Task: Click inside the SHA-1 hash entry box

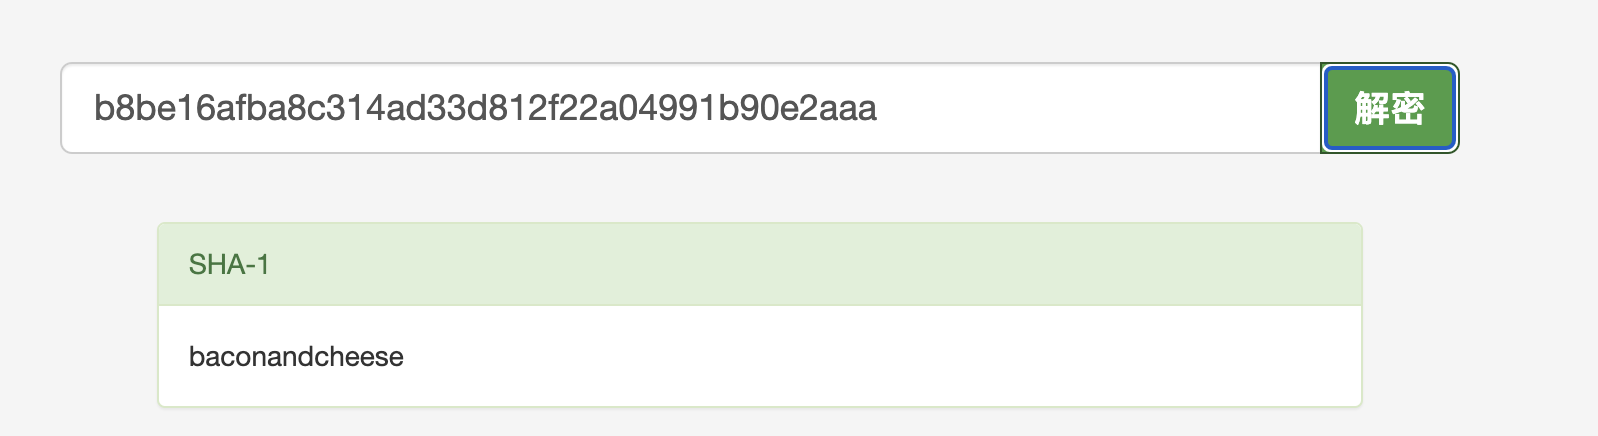Action: (x=691, y=108)
